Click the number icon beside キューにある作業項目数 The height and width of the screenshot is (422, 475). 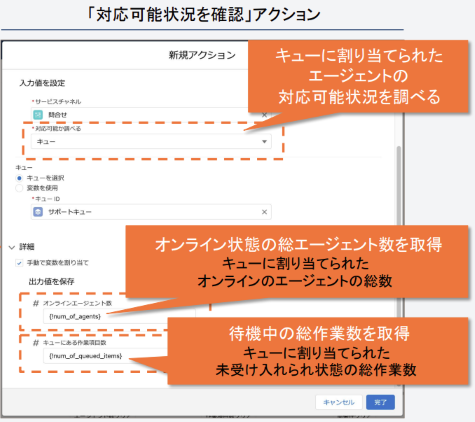(36, 343)
